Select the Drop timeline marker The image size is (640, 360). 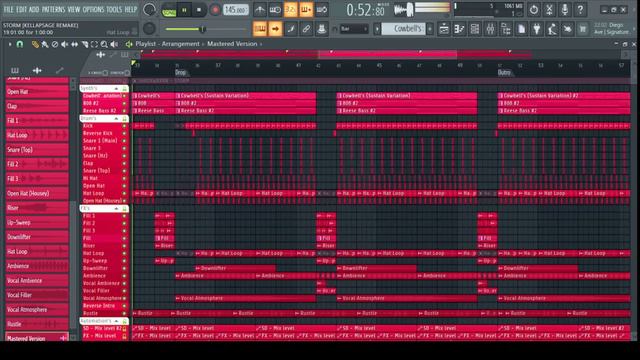[x=180, y=72]
